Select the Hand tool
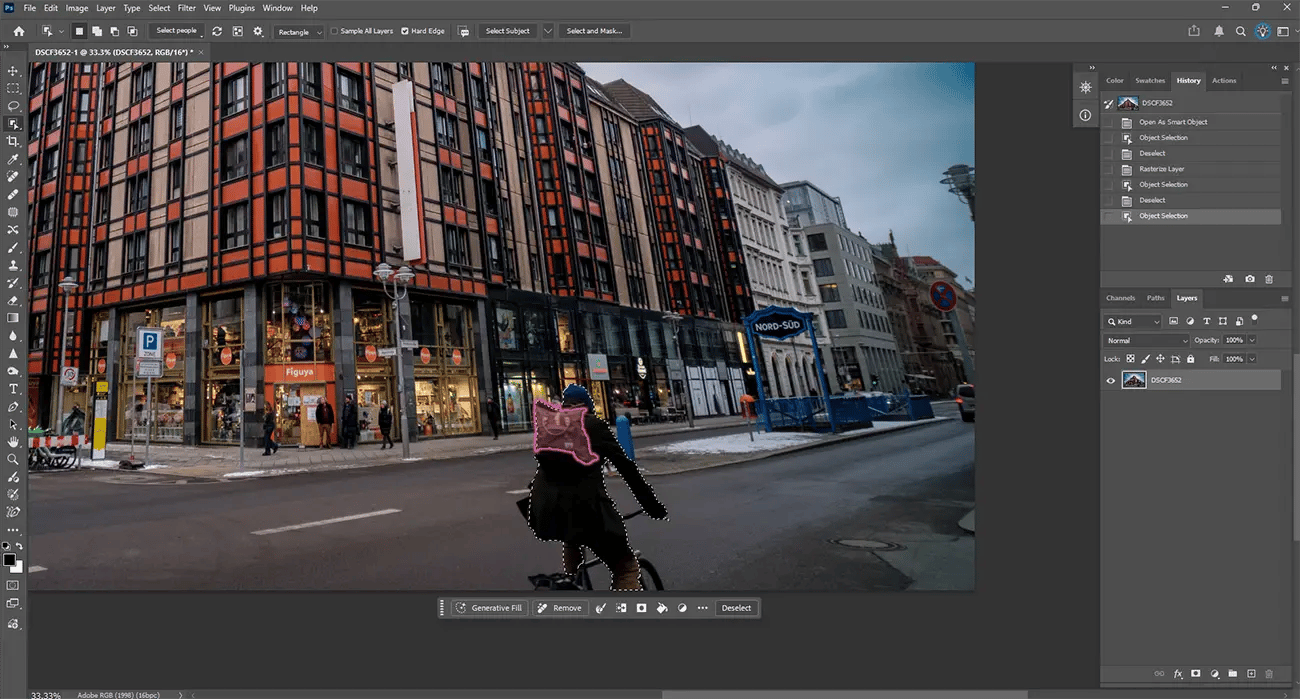 [x=13, y=441]
